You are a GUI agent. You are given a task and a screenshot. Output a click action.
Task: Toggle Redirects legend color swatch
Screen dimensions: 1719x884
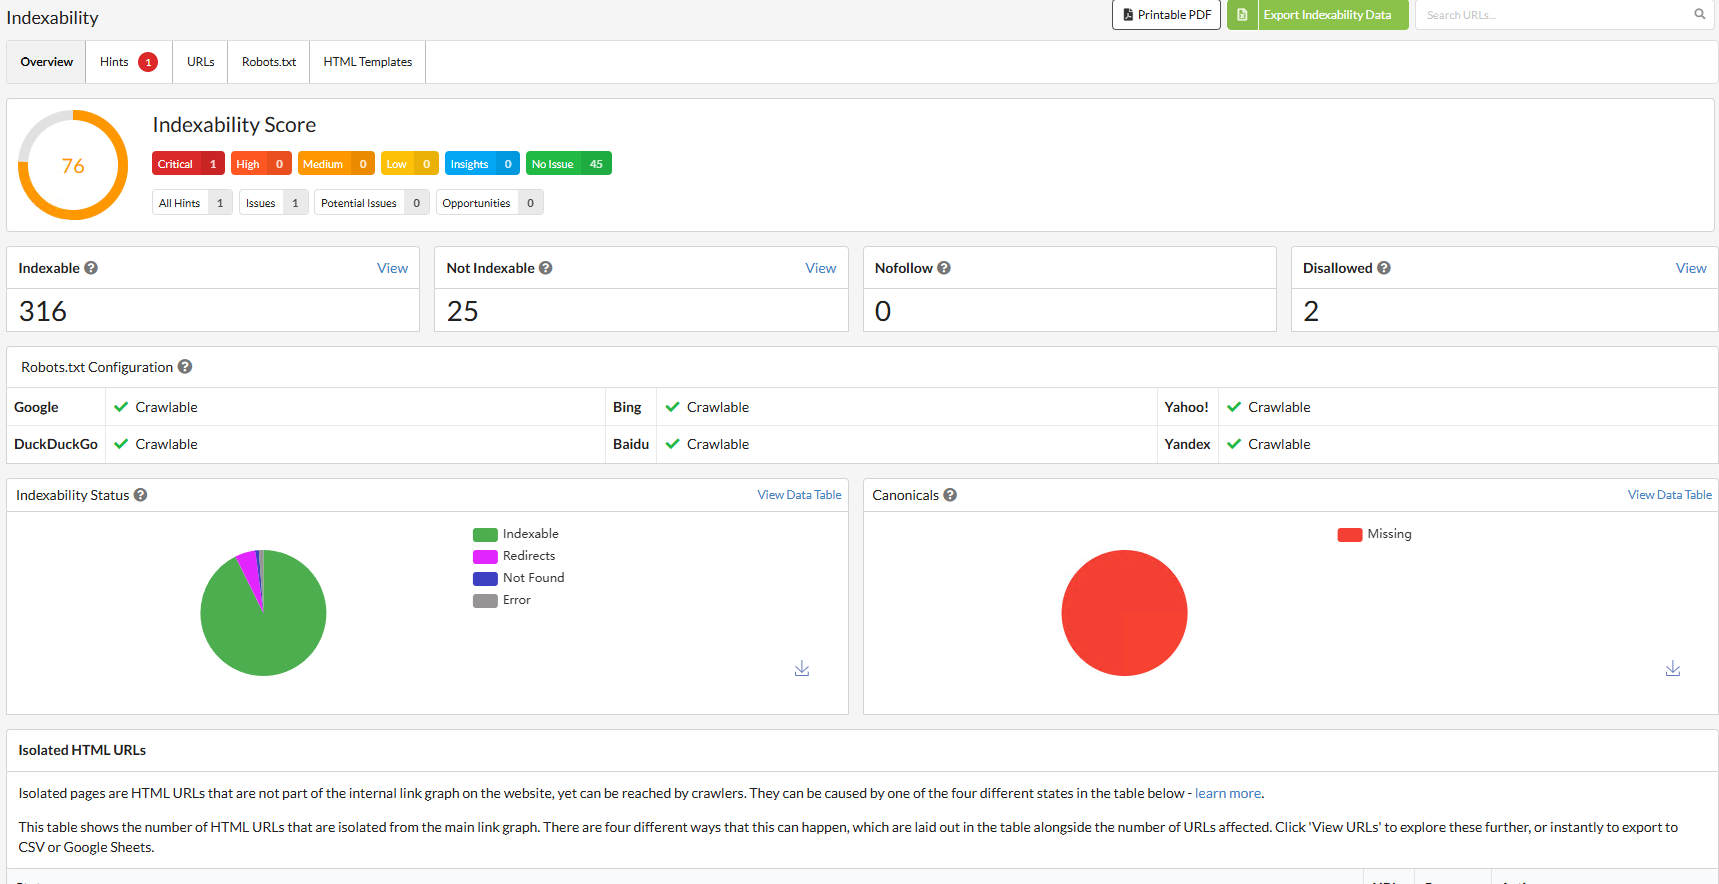click(x=485, y=557)
